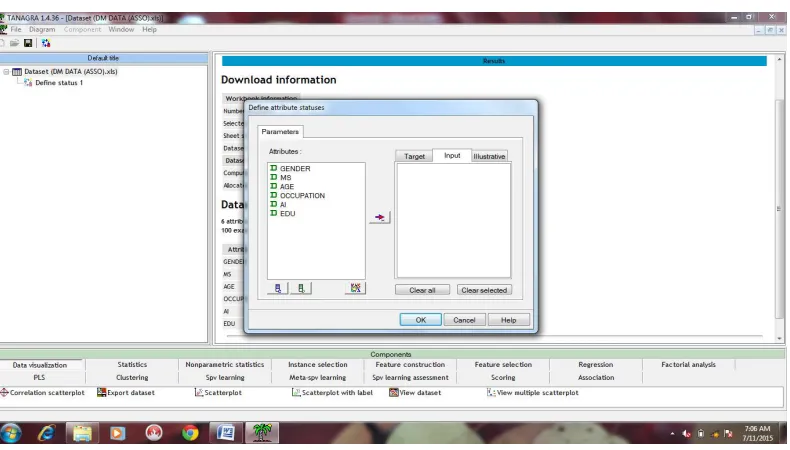The width and height of the screenshot is (790, 450).
Task: Open the Association component tab
Action: coord(596,377)
